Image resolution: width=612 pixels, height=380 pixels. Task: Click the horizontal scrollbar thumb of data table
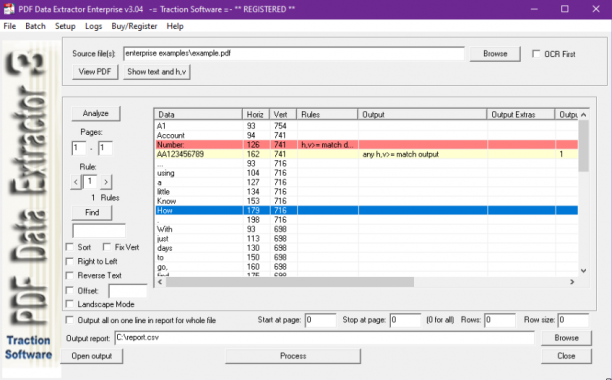tap(290, 282)
